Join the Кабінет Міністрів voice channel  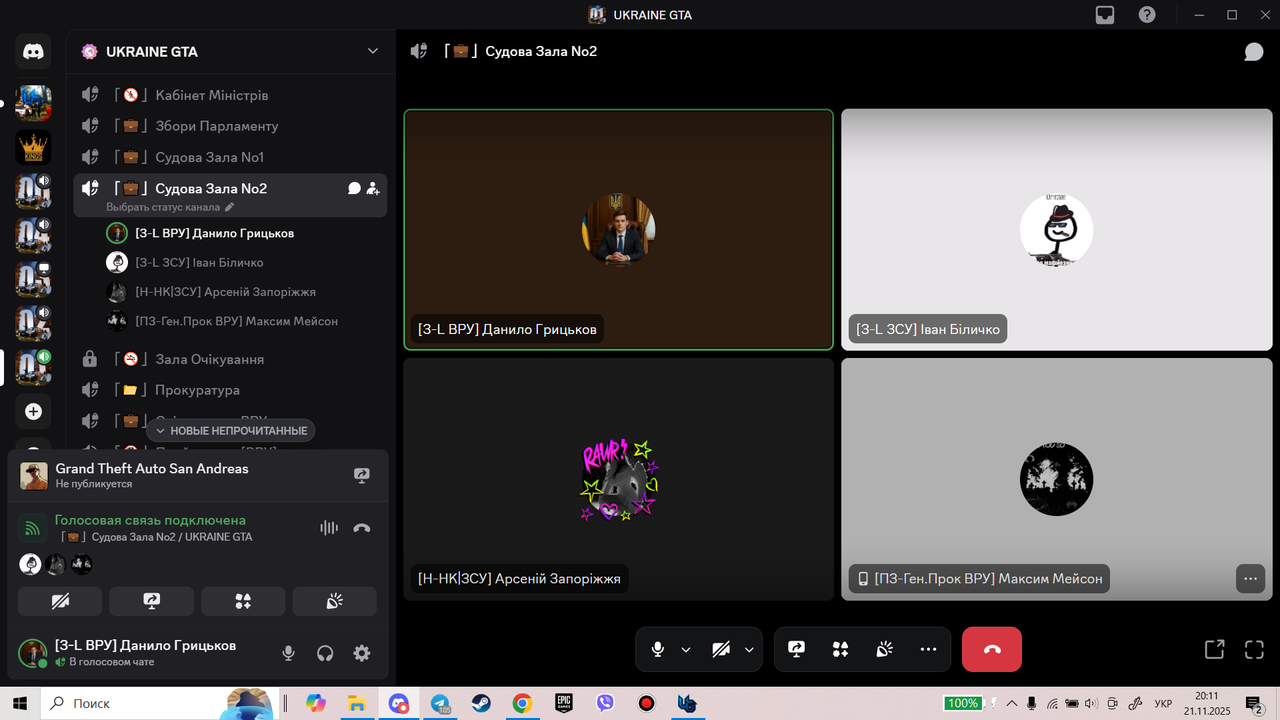pos(230,95)
